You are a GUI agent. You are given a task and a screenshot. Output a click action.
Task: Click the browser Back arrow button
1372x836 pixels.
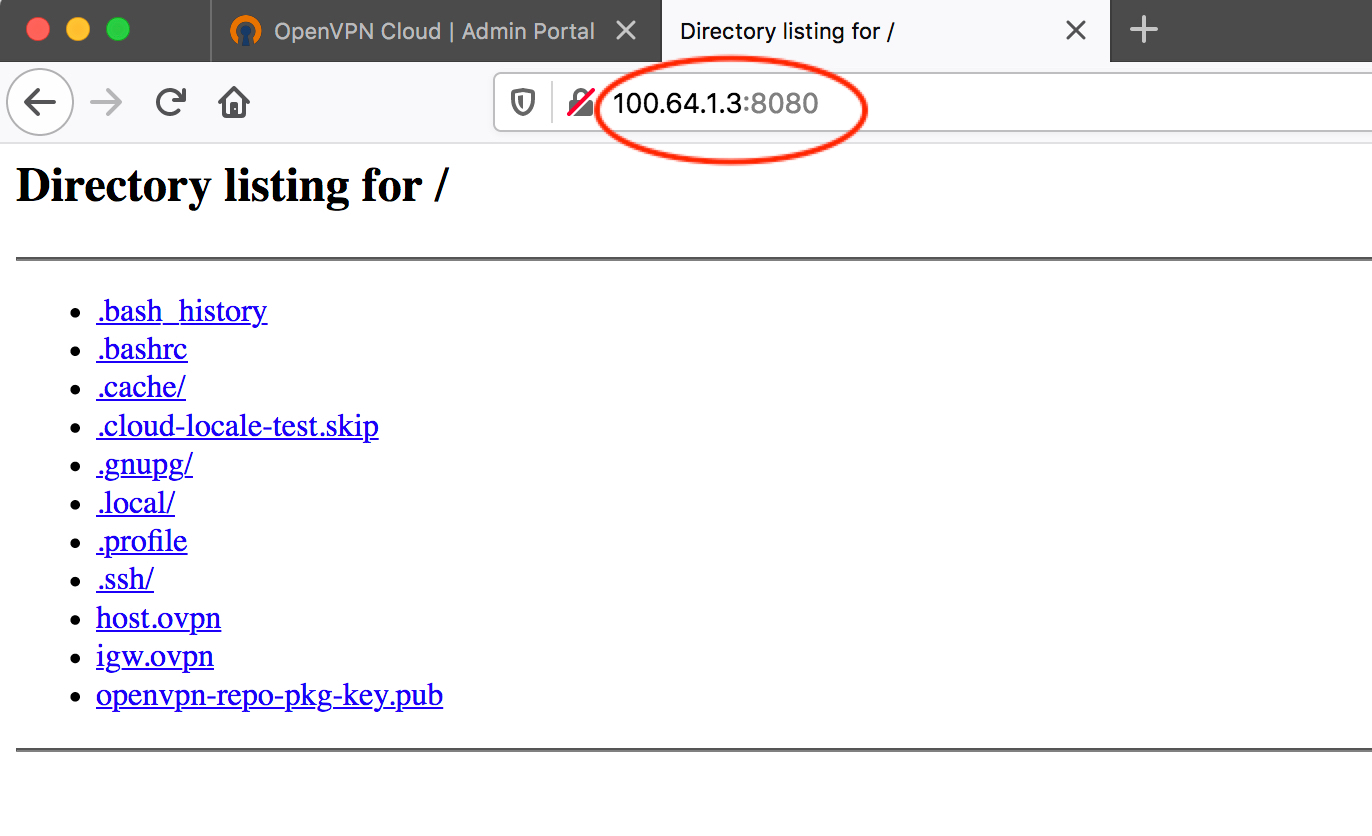click(40, 102)
